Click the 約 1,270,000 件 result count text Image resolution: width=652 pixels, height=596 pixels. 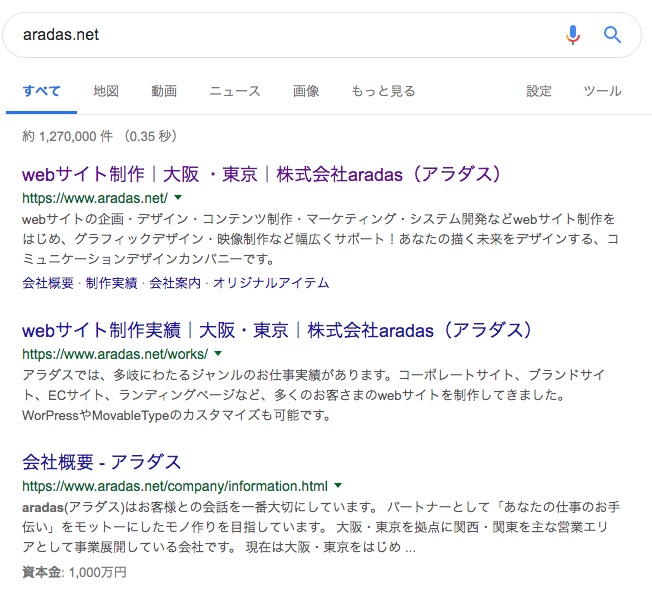click(x=67, y=136)
